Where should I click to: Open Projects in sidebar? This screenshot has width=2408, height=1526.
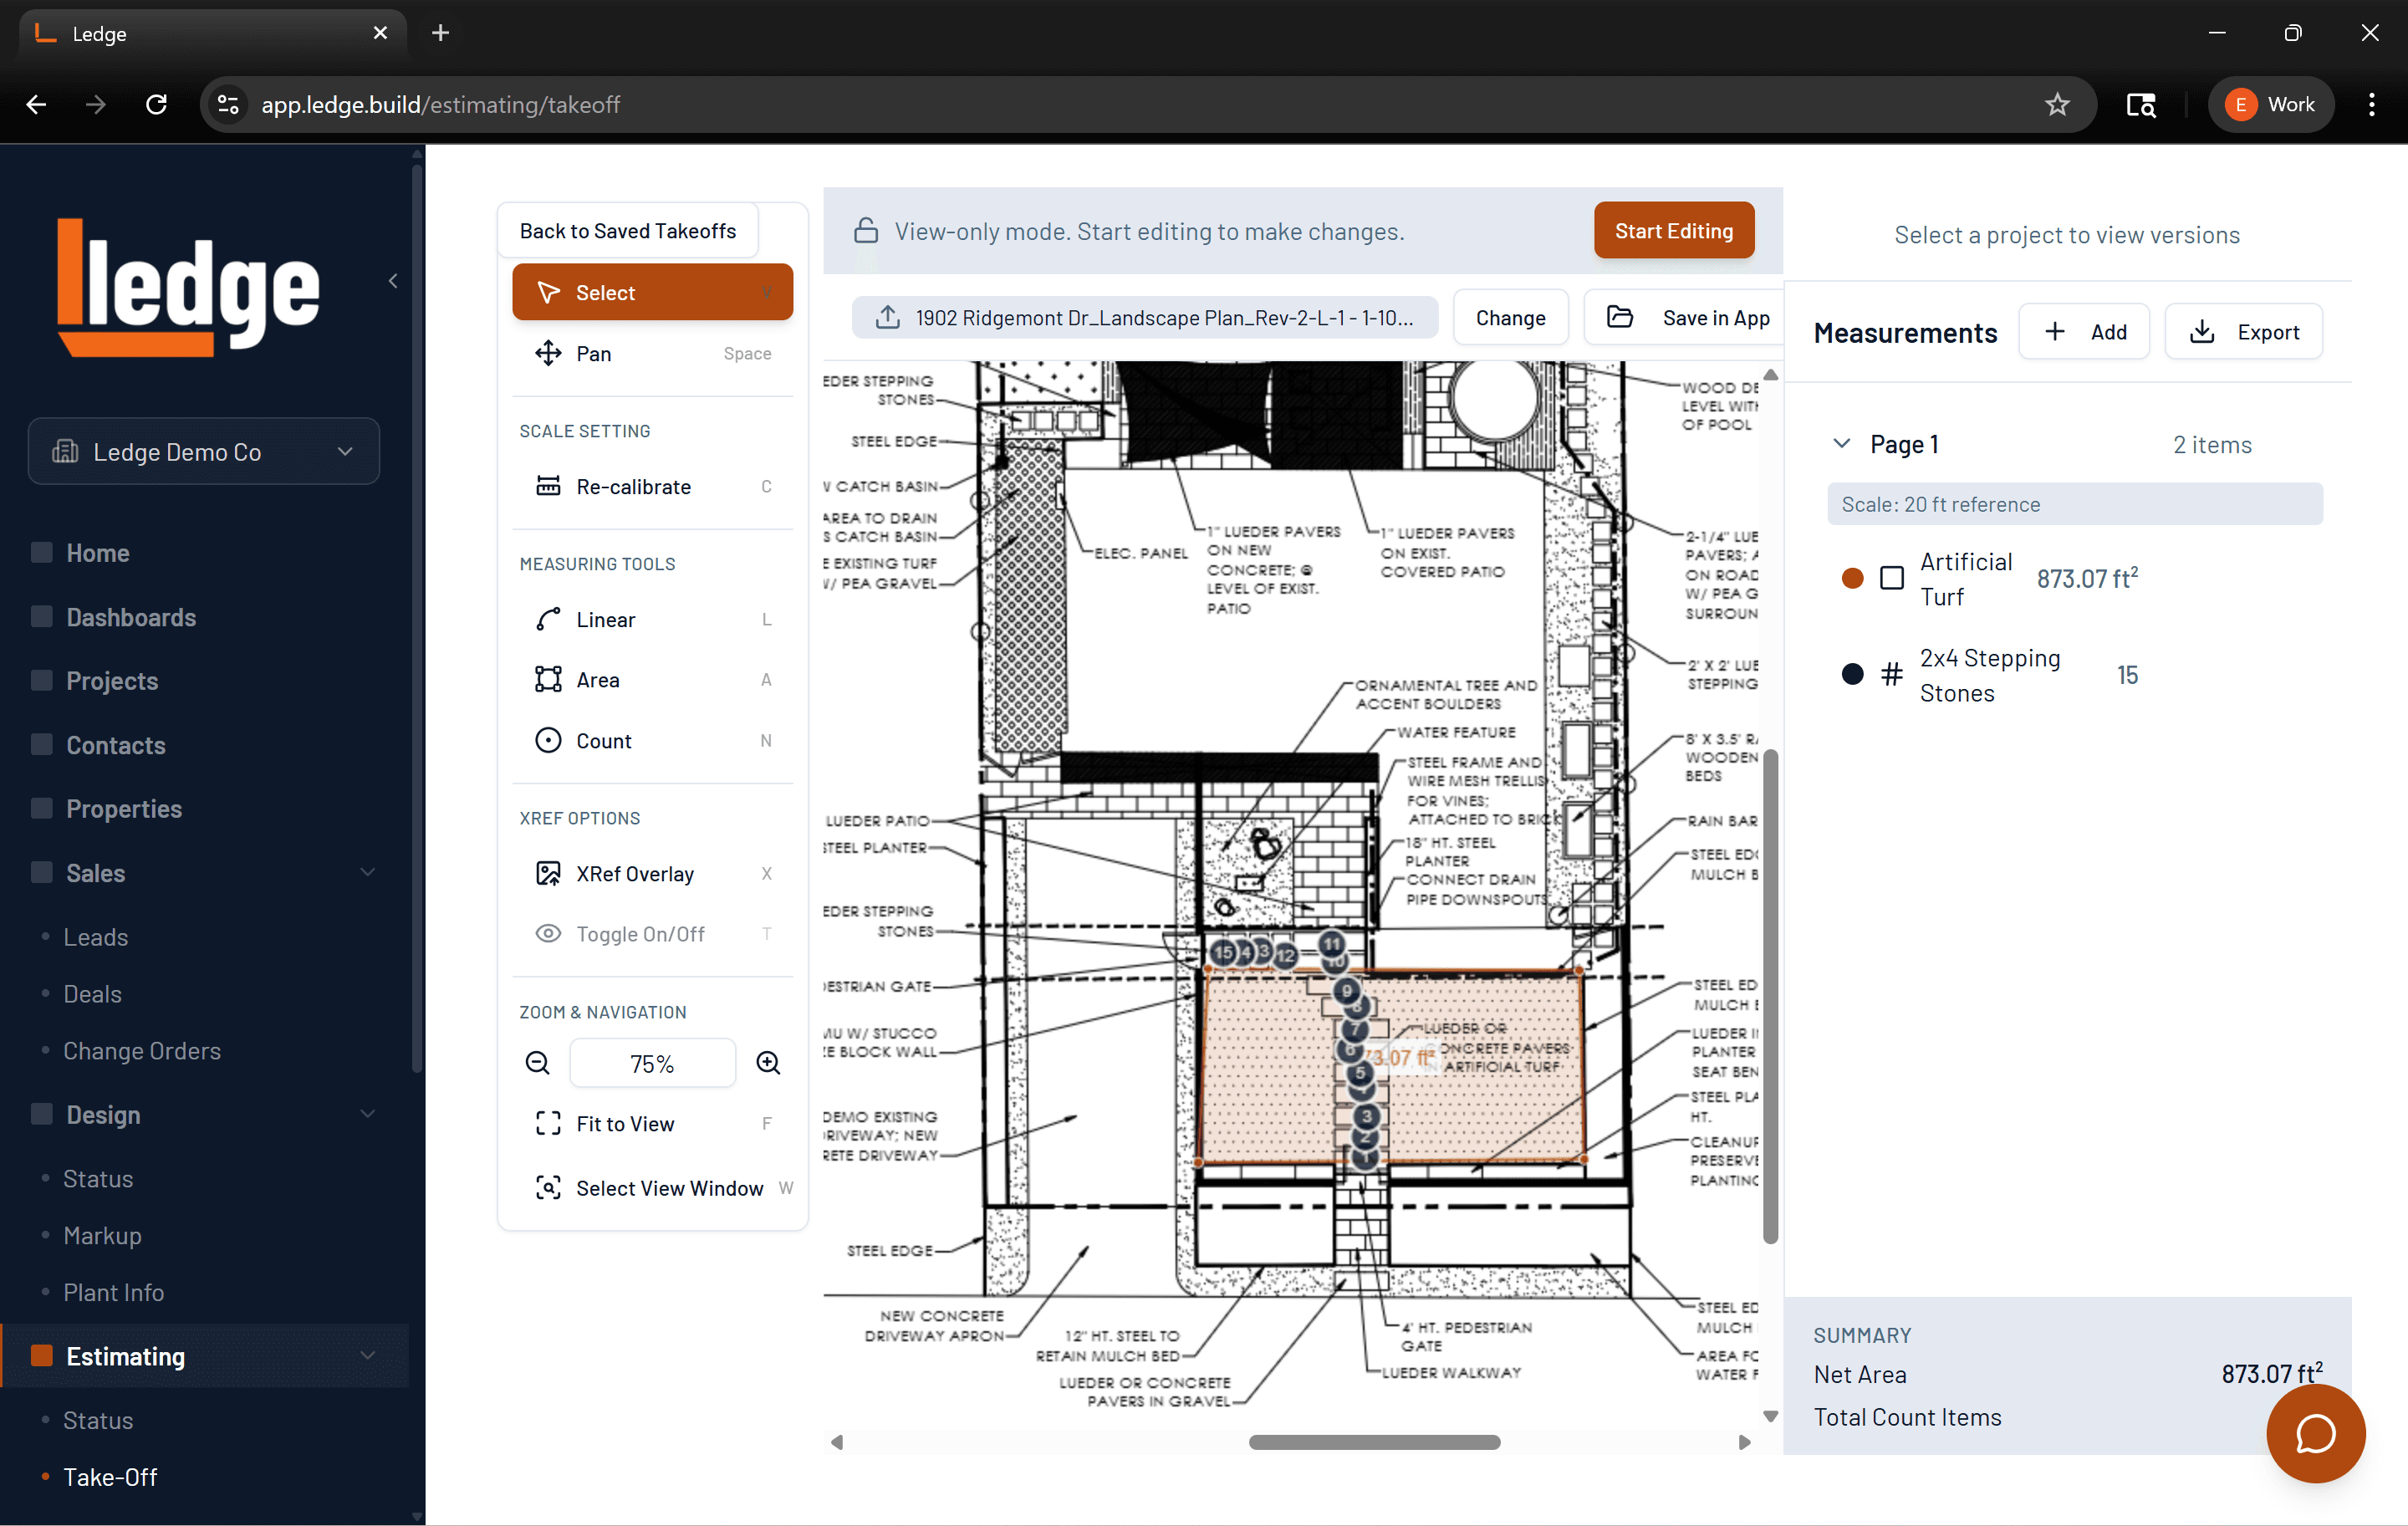coord(111,681)
